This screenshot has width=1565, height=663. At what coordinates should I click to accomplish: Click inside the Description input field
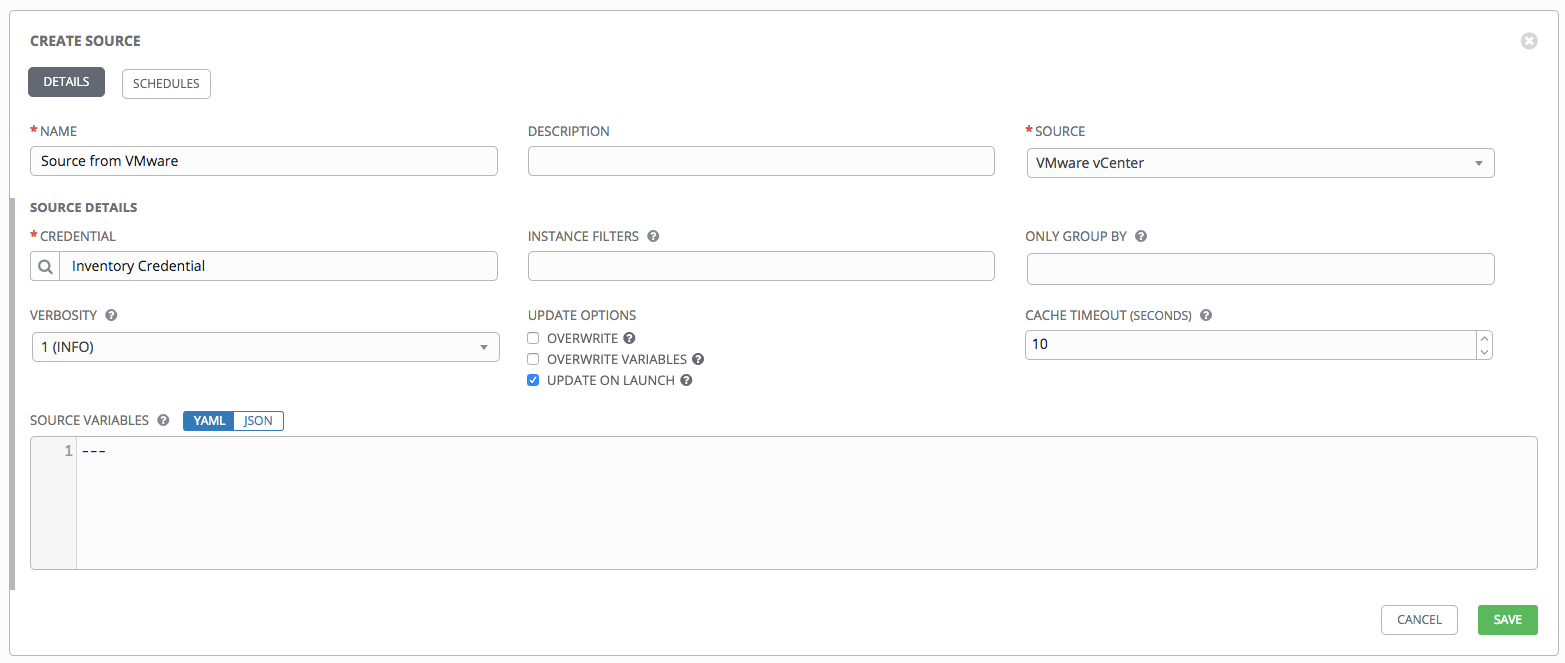760,161
